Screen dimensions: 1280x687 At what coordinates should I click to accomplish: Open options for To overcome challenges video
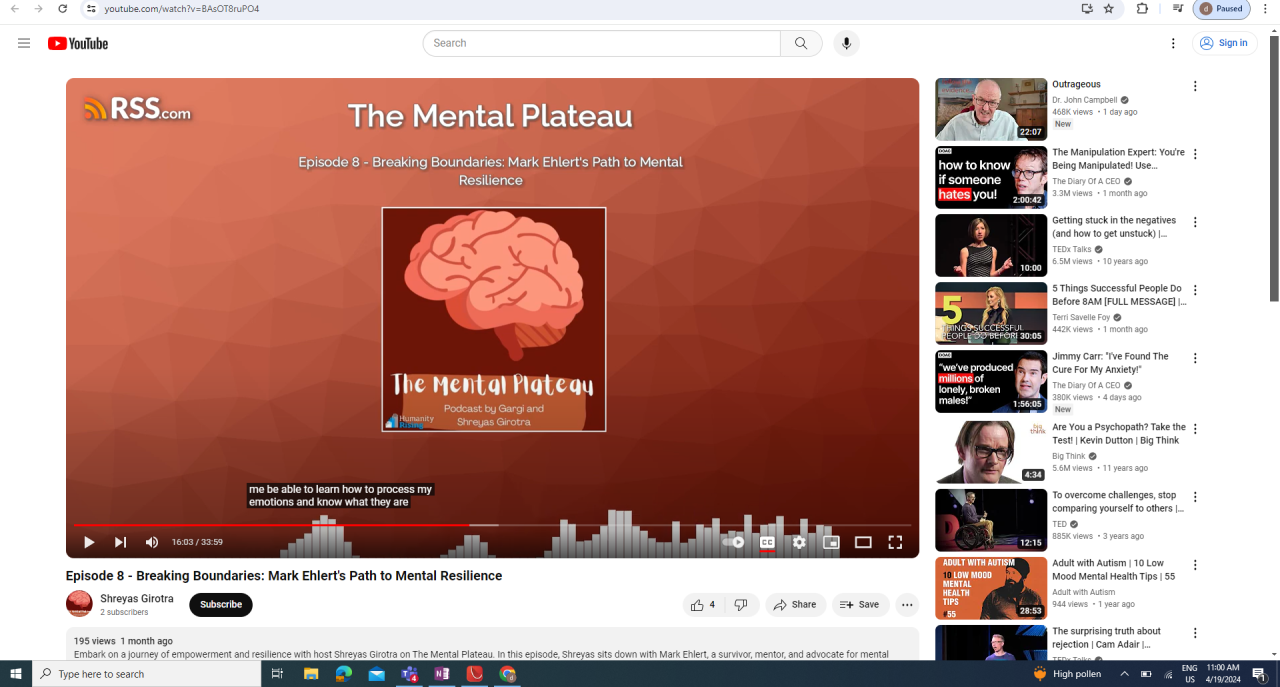click(1195, 497)
